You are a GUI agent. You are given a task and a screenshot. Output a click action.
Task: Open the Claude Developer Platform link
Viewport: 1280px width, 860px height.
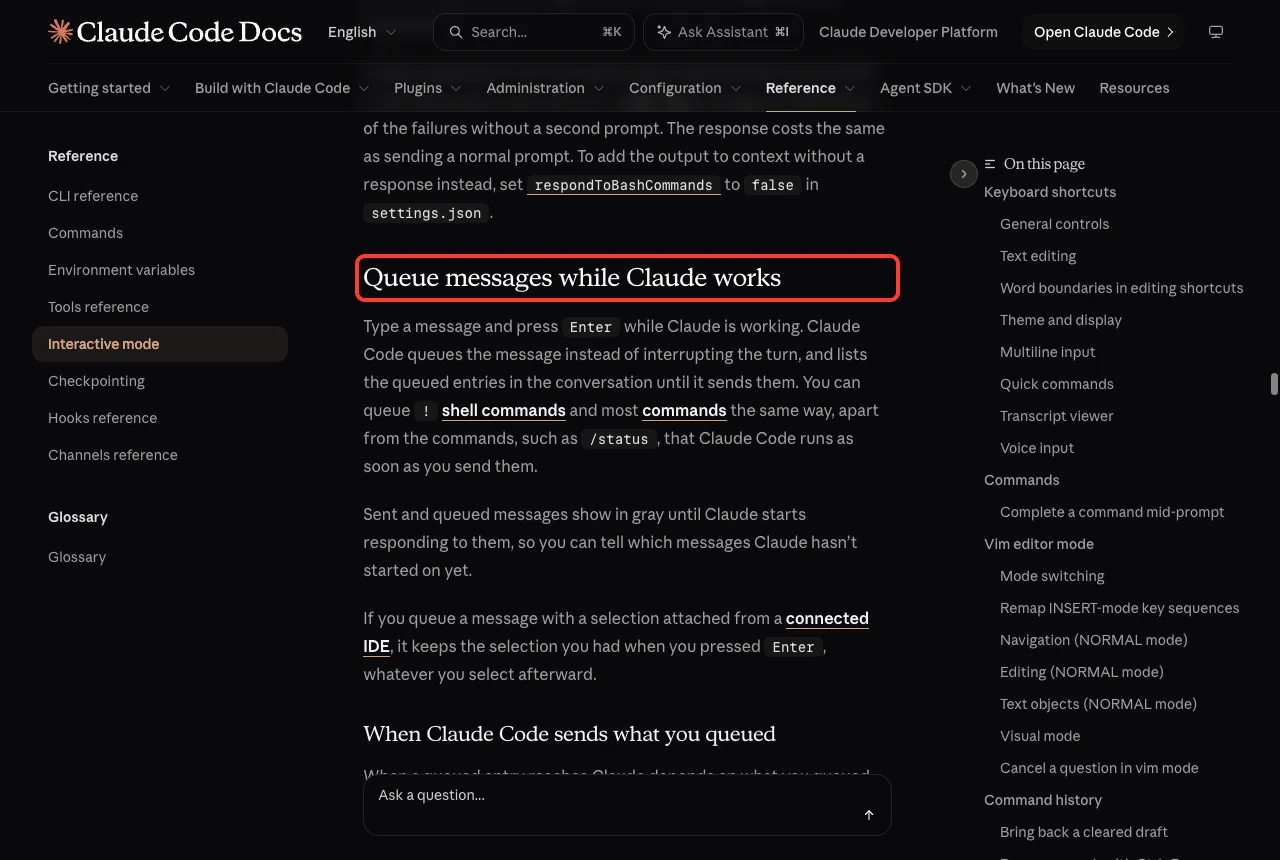click(x=908, y=32)
